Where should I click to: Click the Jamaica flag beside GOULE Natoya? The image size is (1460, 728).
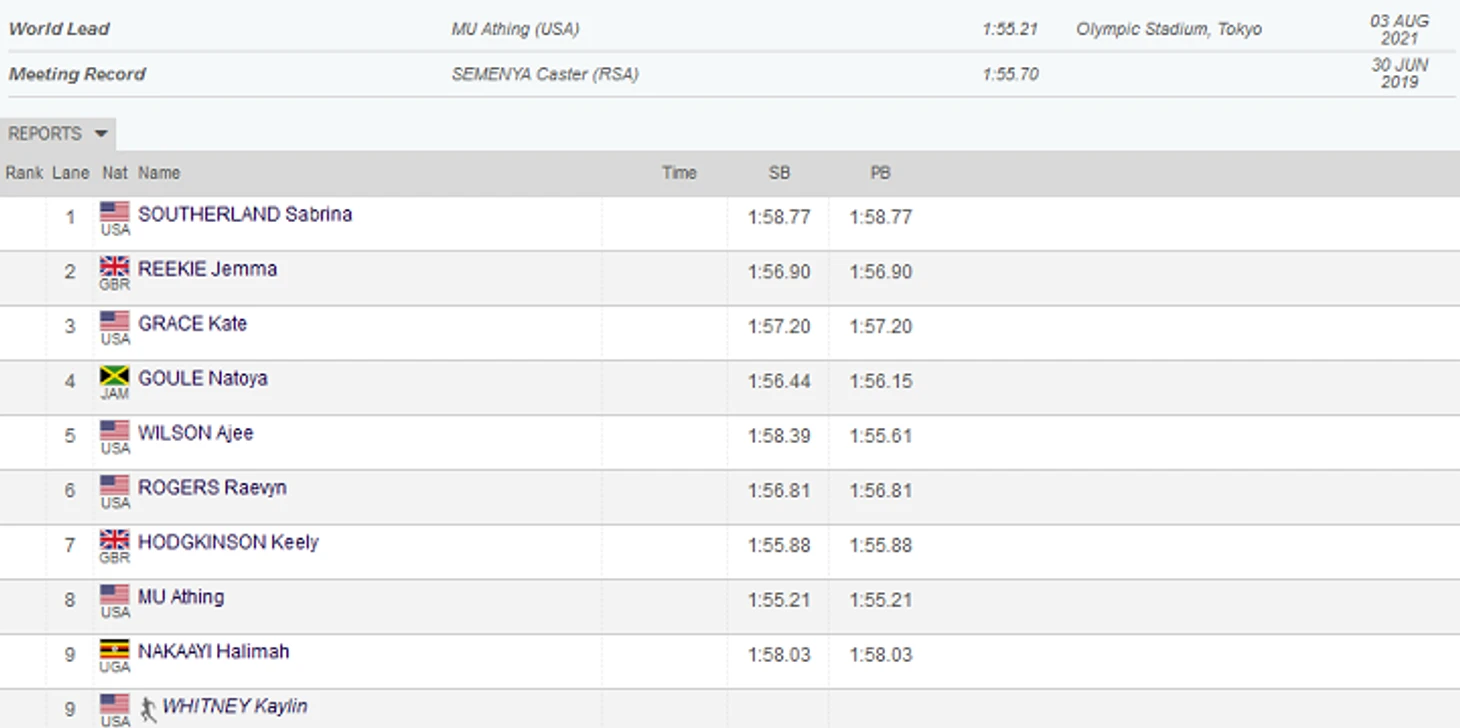(115, 376)
